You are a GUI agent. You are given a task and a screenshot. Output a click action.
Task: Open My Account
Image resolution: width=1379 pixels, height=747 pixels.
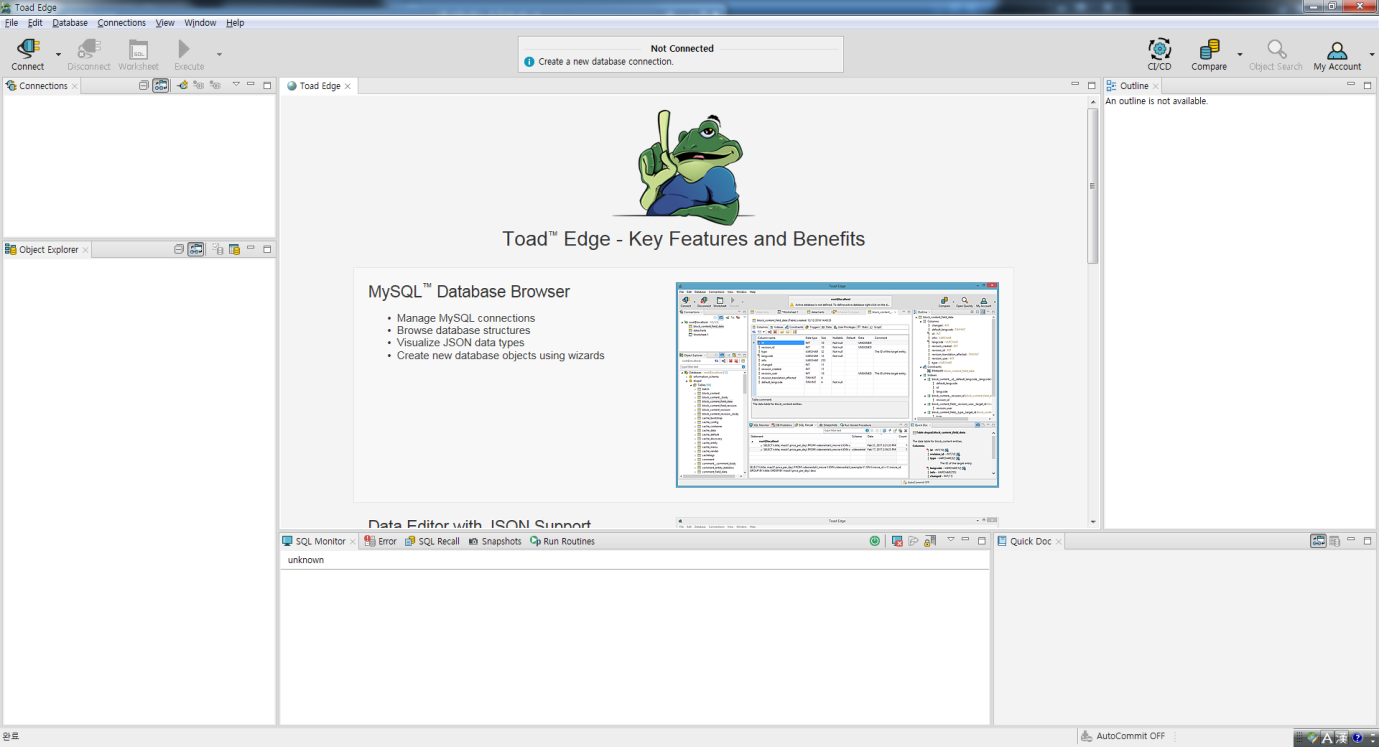(x=1337, y=54)
